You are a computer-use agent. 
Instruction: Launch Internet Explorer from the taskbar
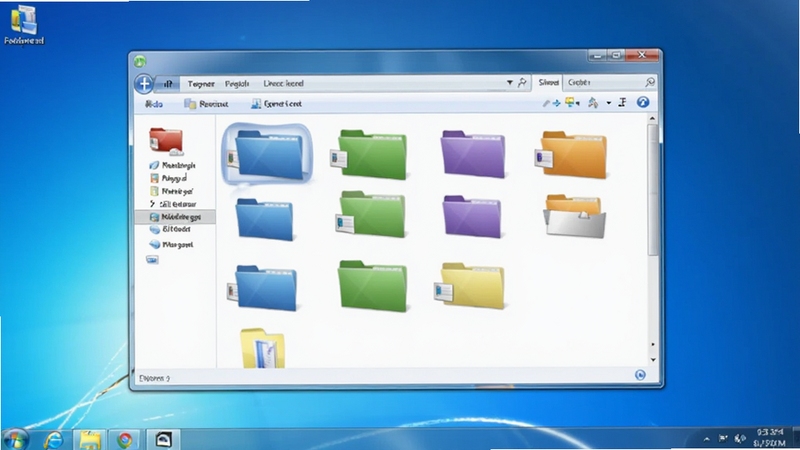pyautogui.click(x=54, y=439)
